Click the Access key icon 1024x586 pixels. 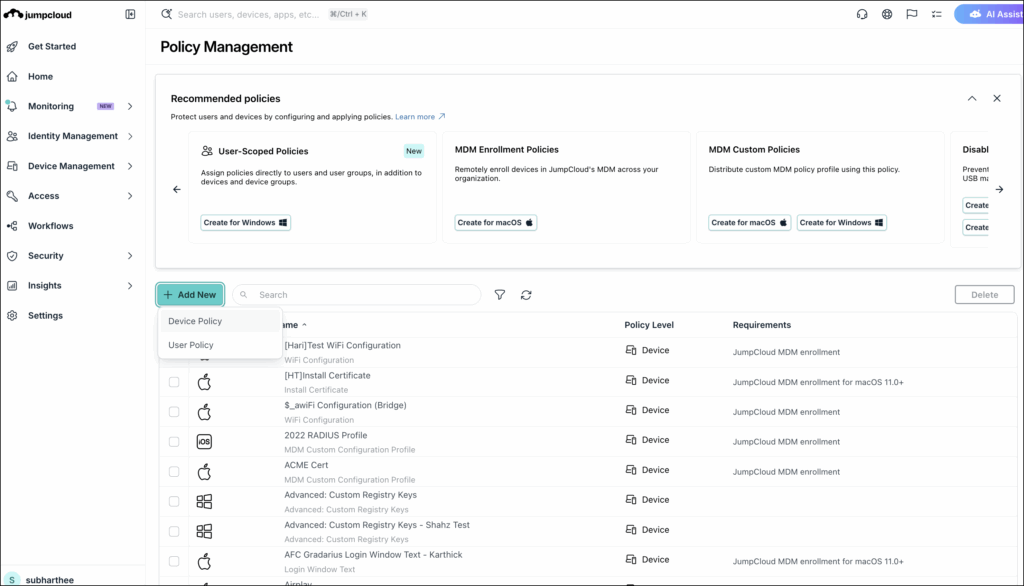point(12,196)
